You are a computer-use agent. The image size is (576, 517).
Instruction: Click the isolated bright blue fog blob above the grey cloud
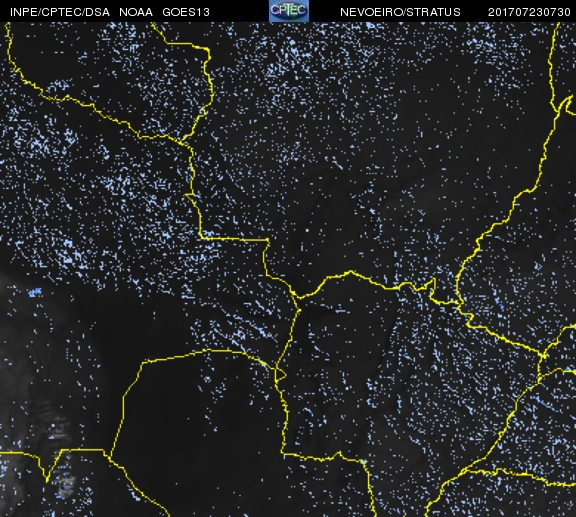[35, 292]
